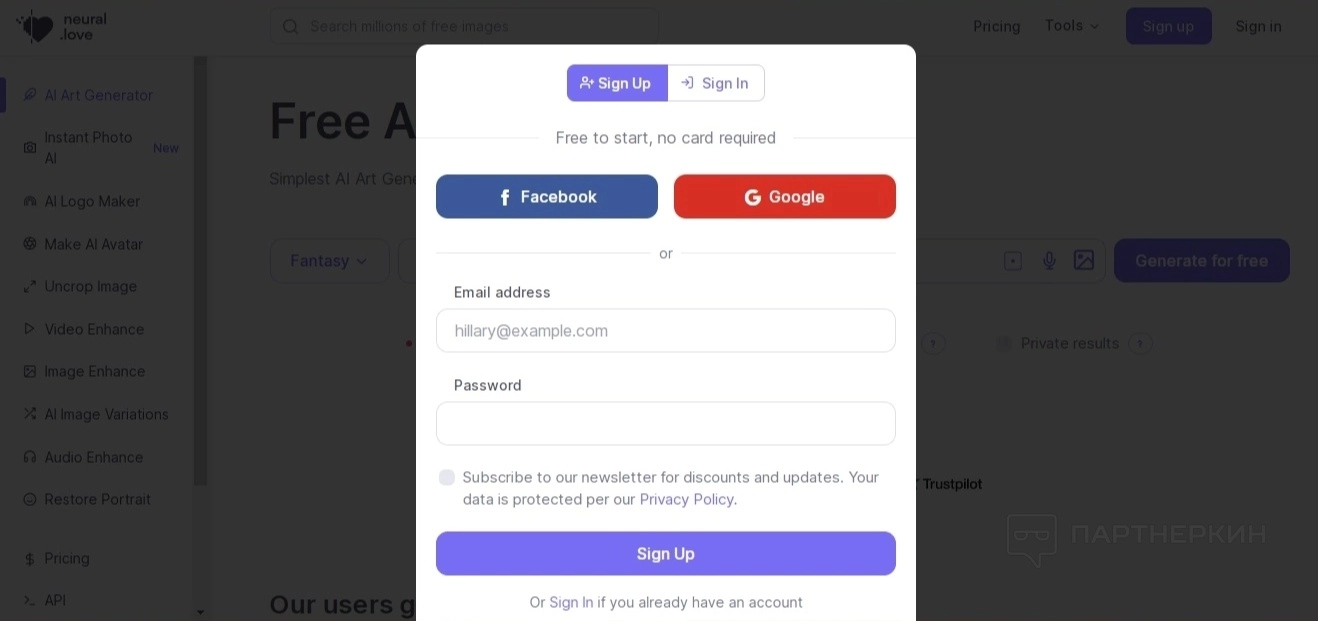This screenshot has width=1318, height=621.
Task: Expand the Tools dropdown menu
Action: (1072, 26)
